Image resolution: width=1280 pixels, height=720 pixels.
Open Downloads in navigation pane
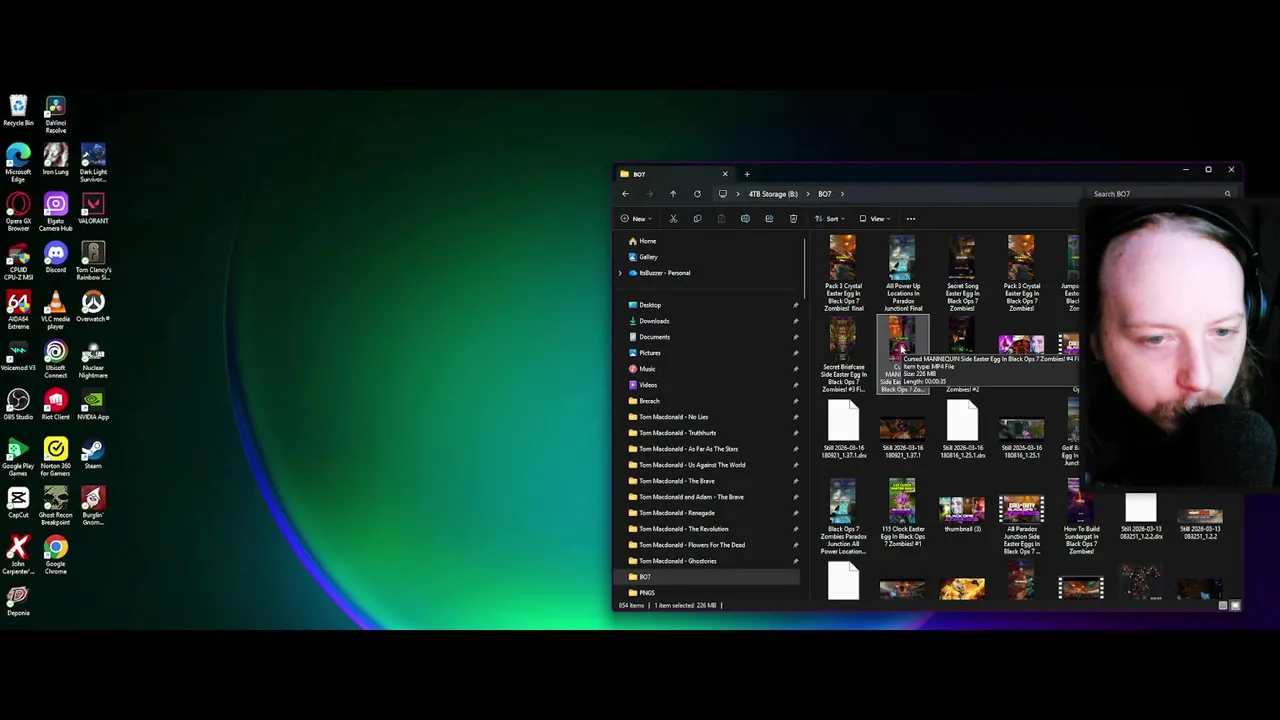(654, 321)
